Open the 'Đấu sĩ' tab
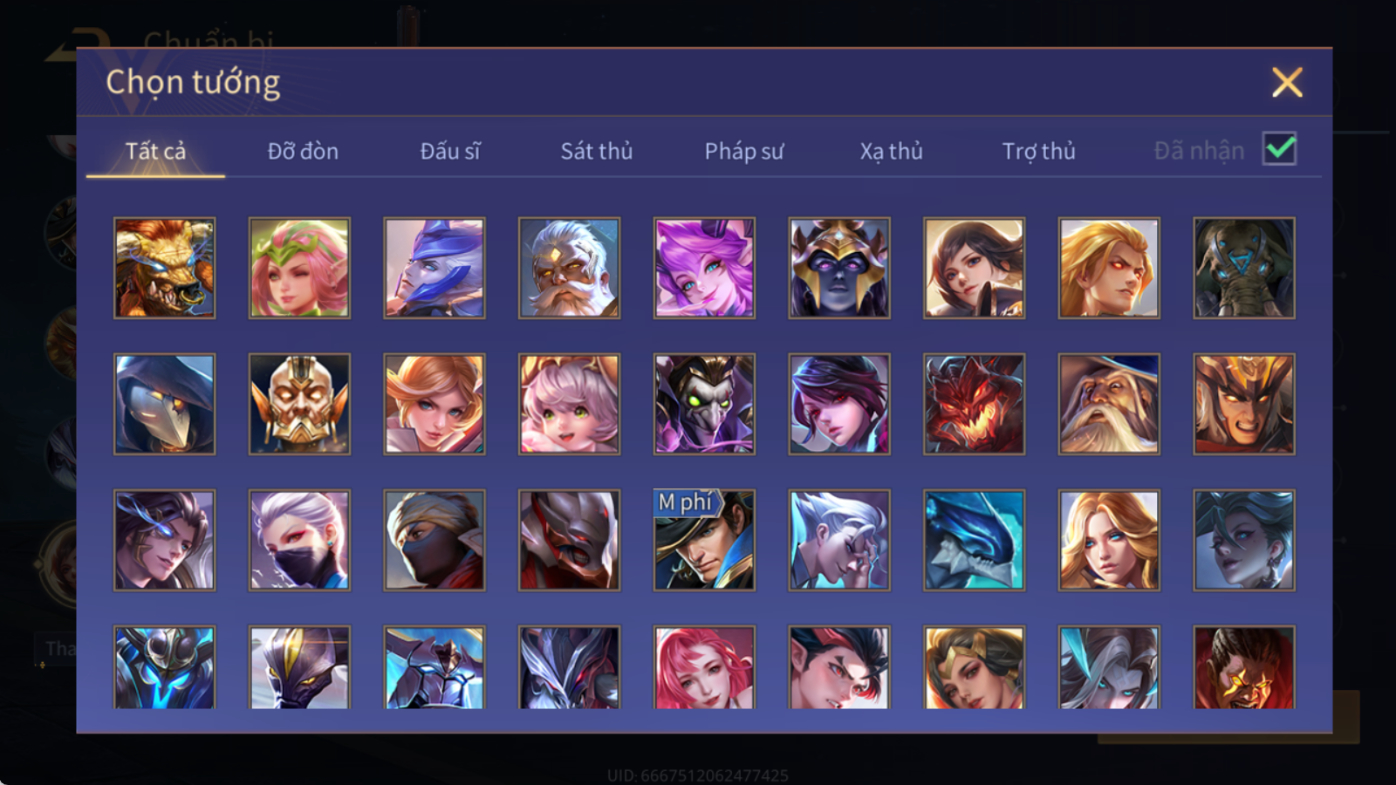1396x785 pixels. 450,151
